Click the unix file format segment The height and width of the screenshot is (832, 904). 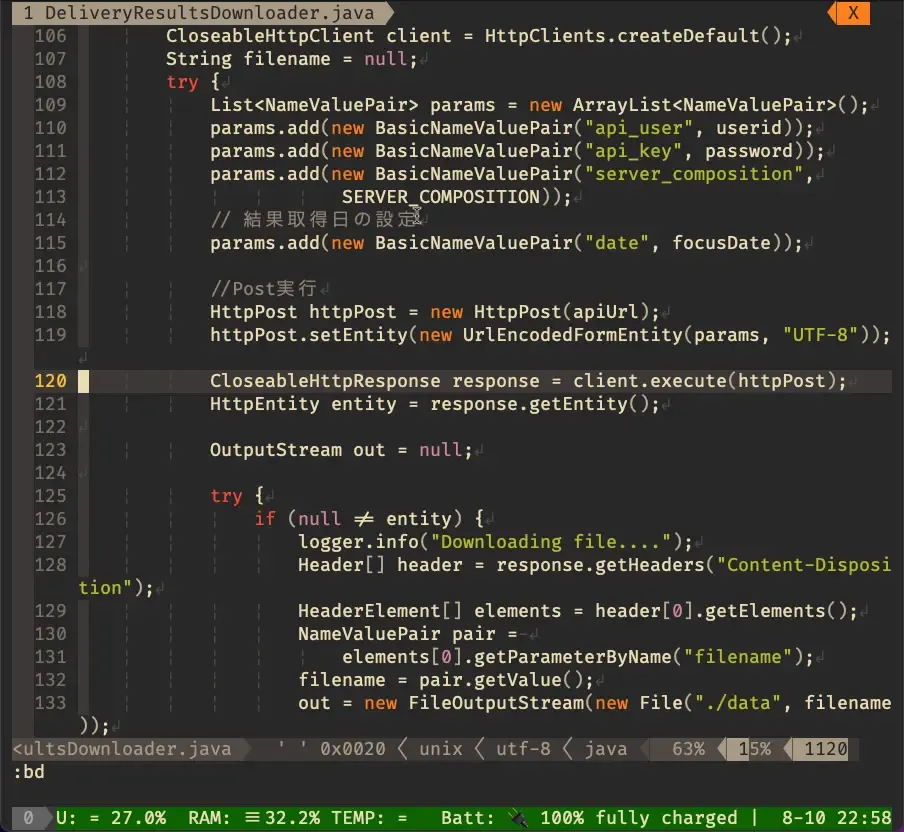pos(441,749)
